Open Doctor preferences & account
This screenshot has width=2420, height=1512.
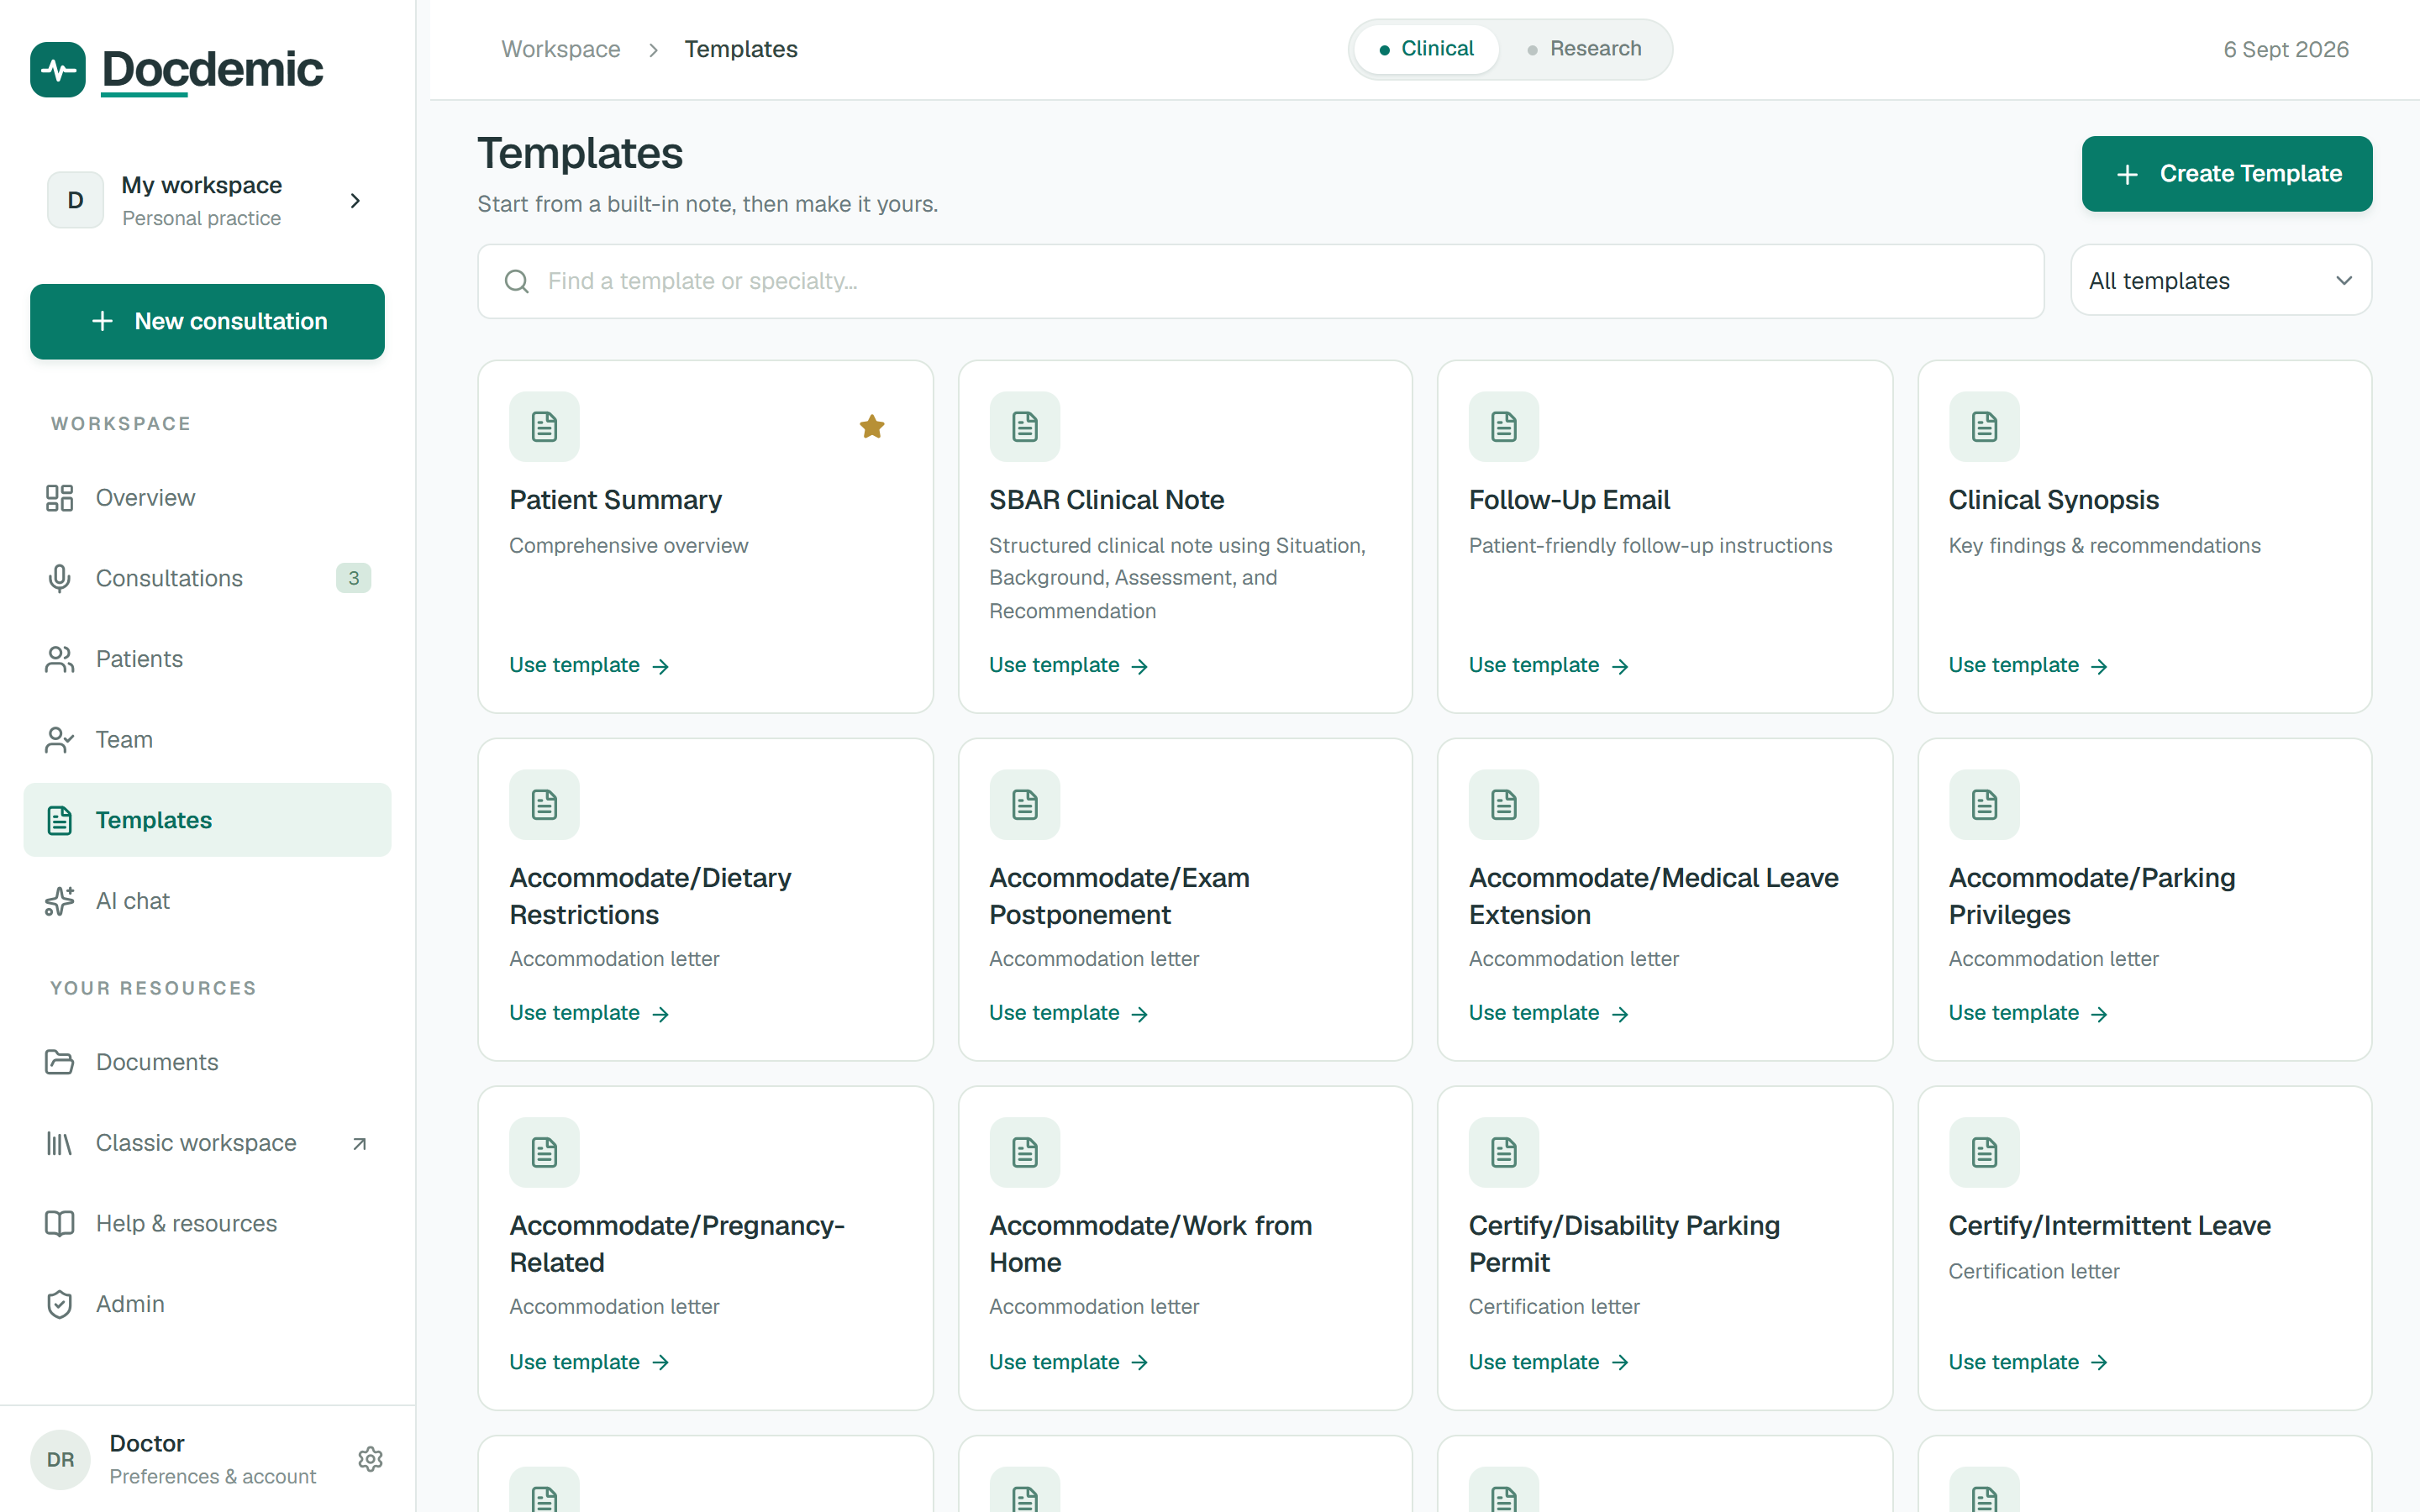(213, 1459)
